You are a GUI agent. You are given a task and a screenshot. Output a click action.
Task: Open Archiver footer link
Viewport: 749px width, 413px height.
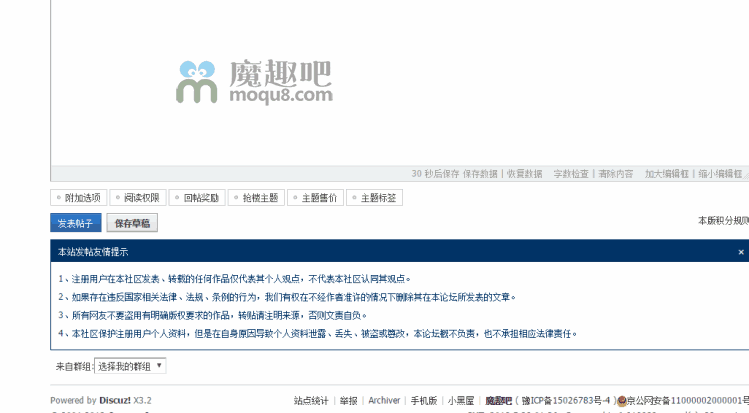point(384,401)
